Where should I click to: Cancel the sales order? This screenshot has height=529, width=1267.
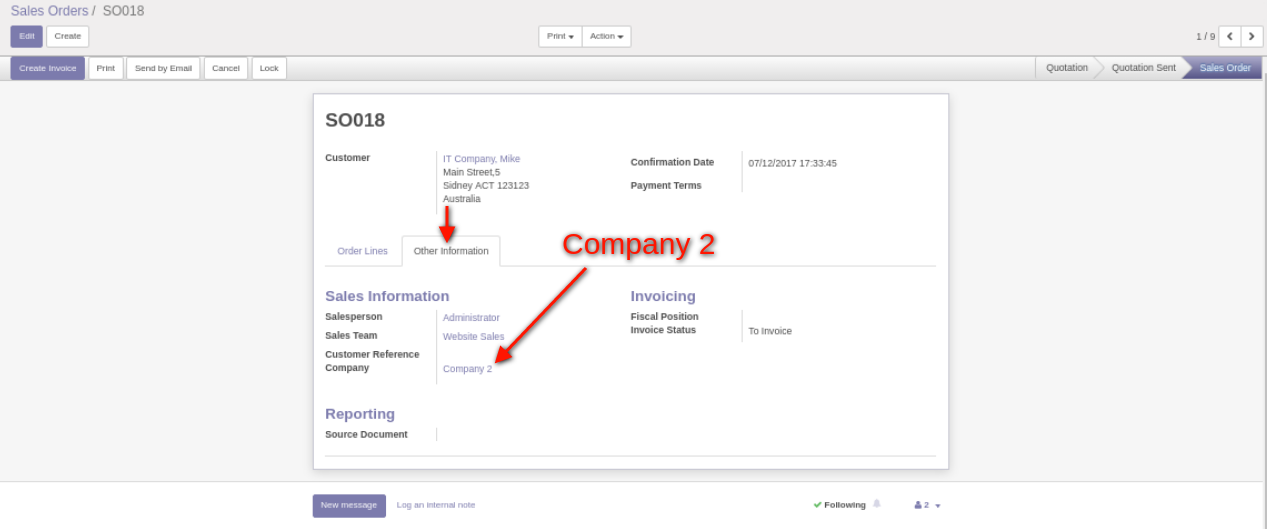tap(226, 68)
